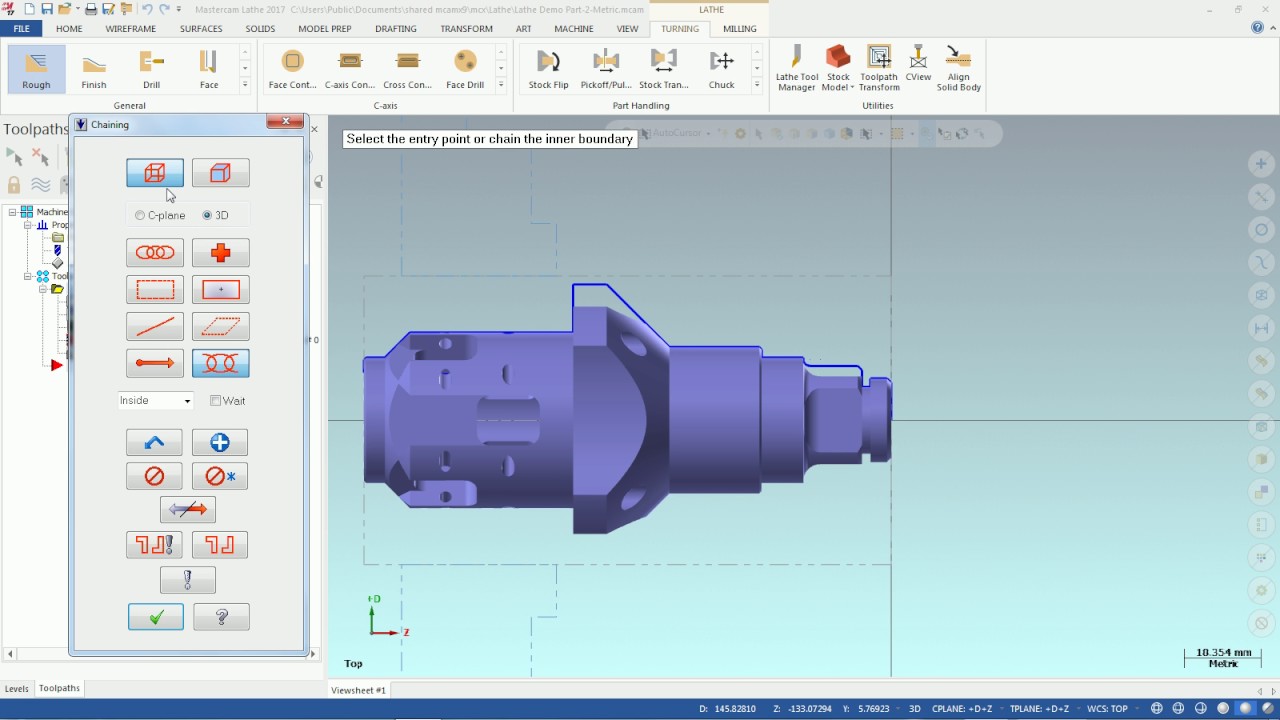Select solids chaining mode in Chaining dialog
Screen dimensions: 1280x720
click(x=221, y=173)
